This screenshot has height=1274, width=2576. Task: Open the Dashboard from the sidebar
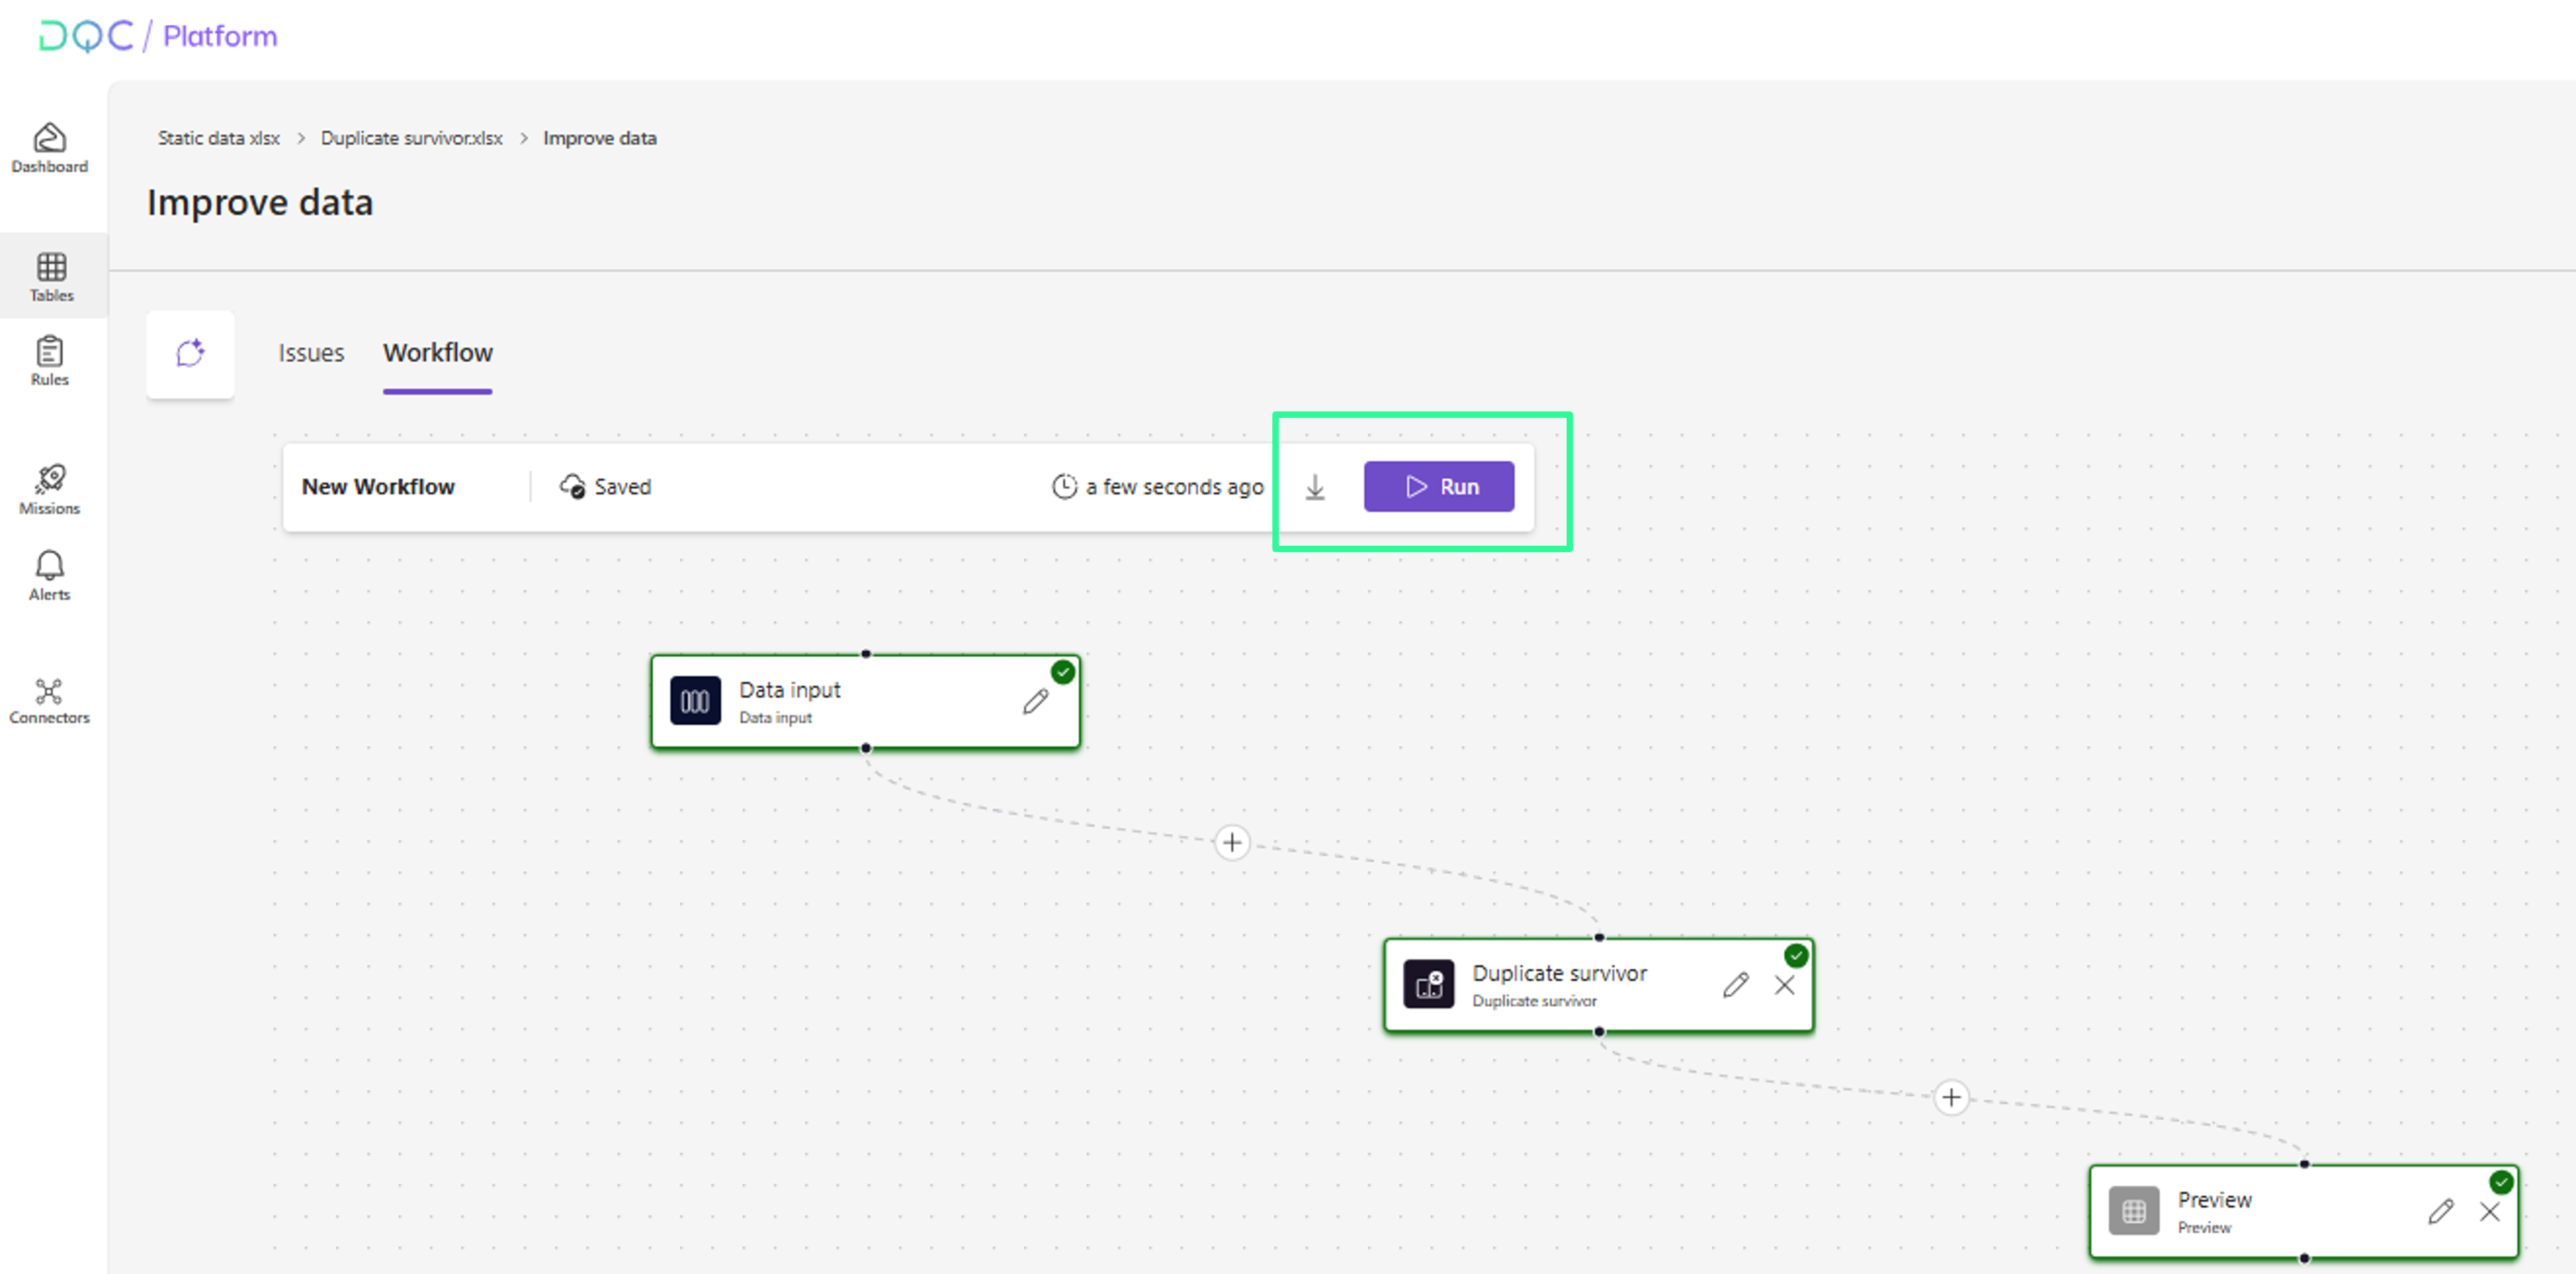point(49,147)
